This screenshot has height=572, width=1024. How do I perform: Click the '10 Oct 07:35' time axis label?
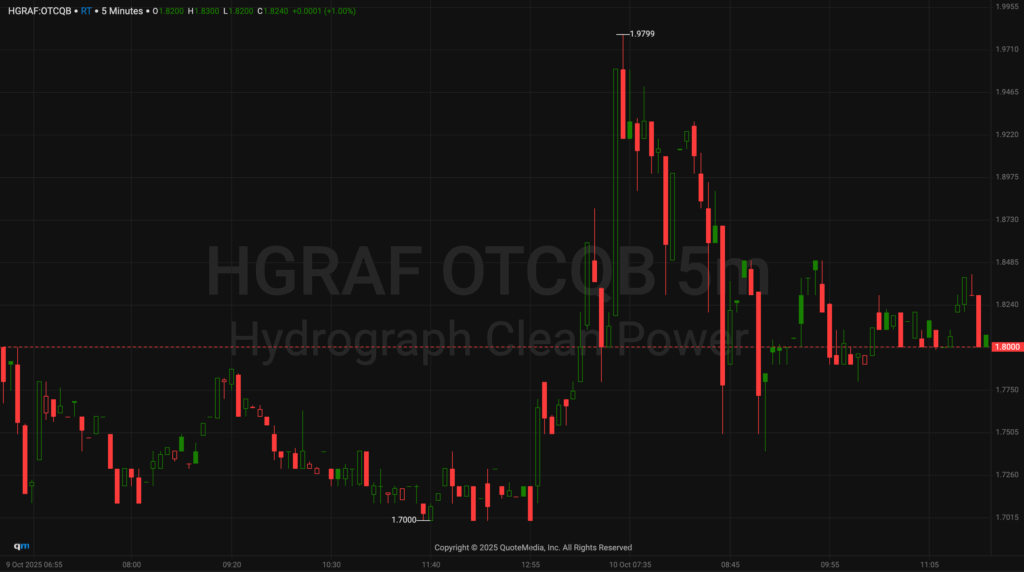630,564
